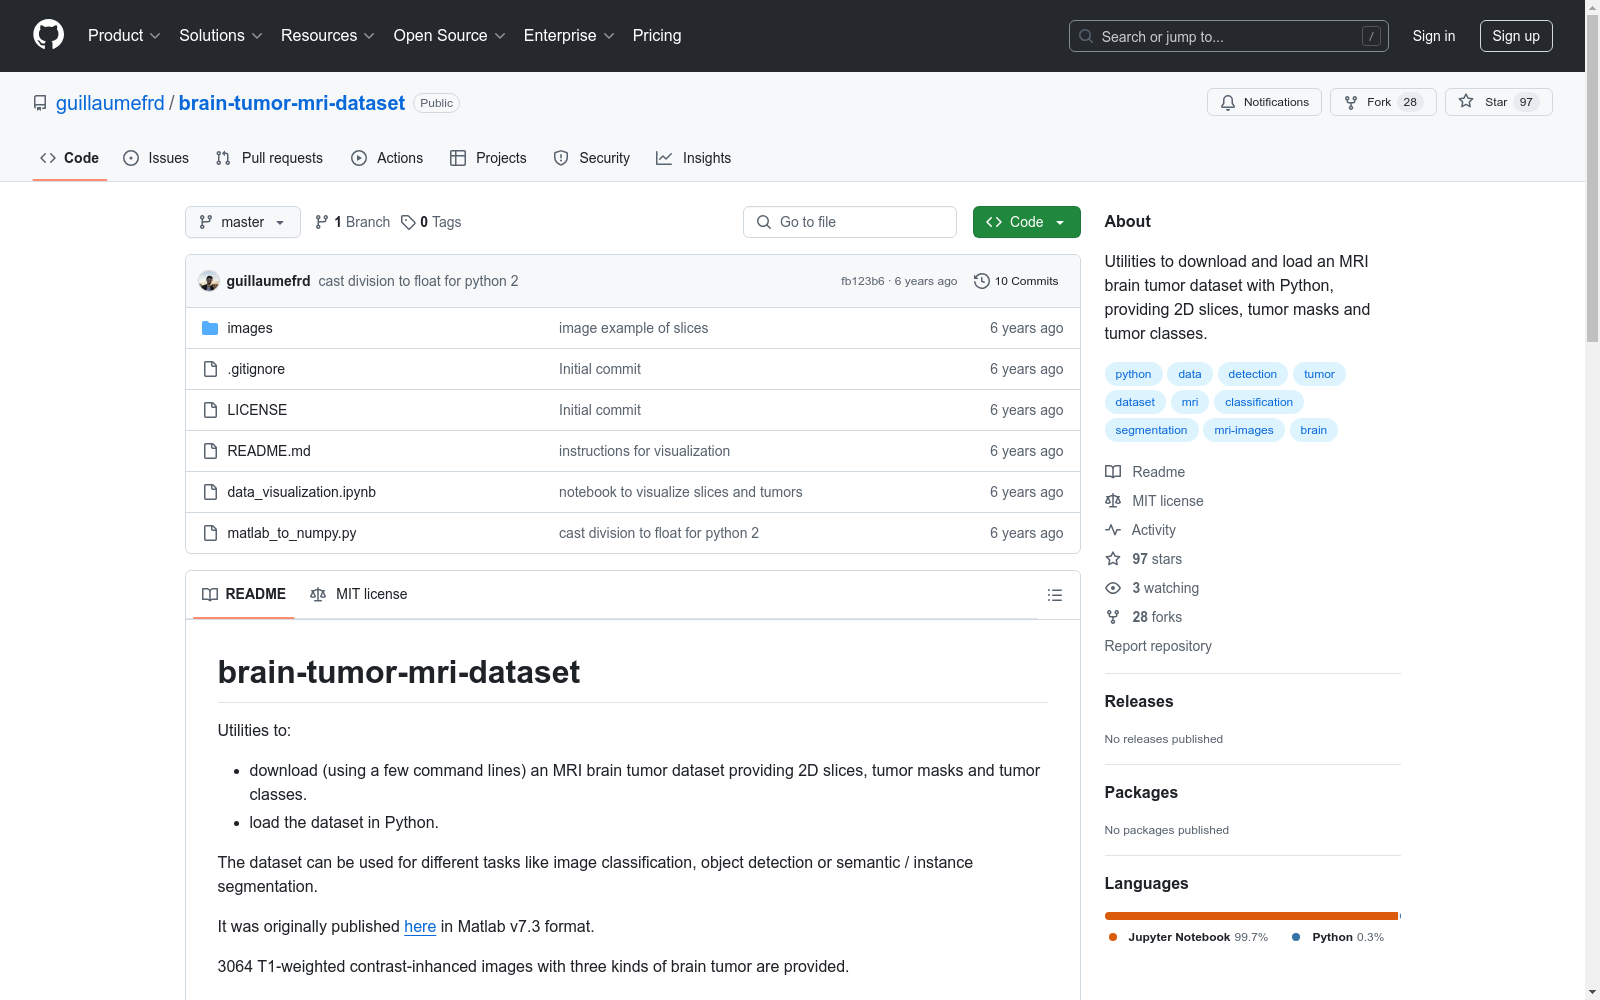
Task: Click the Sign up button
Action: (1516, 36)
